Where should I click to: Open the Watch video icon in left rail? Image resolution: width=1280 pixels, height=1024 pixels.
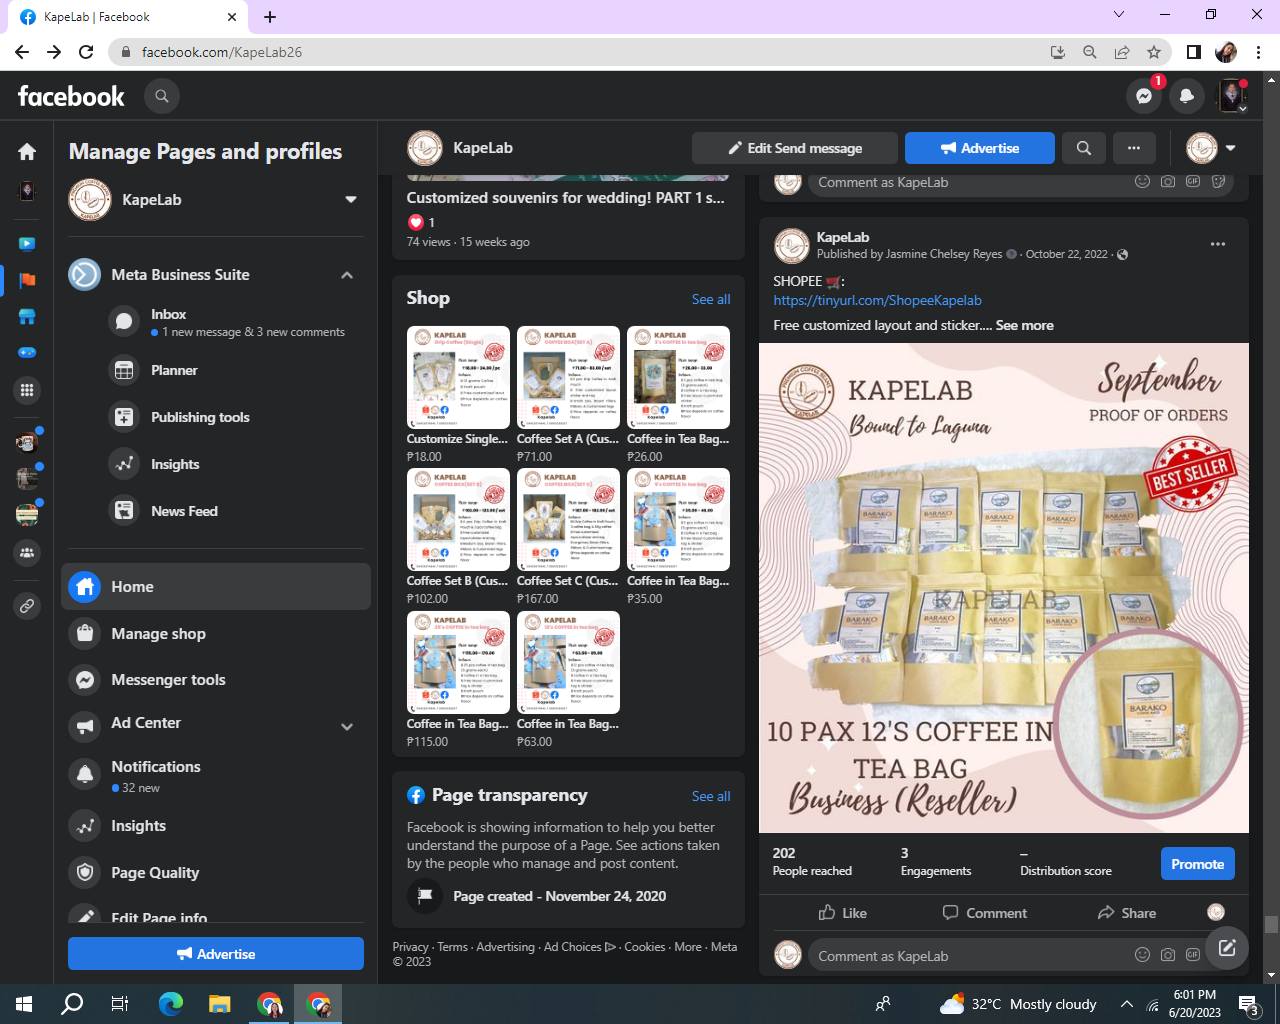27,243
